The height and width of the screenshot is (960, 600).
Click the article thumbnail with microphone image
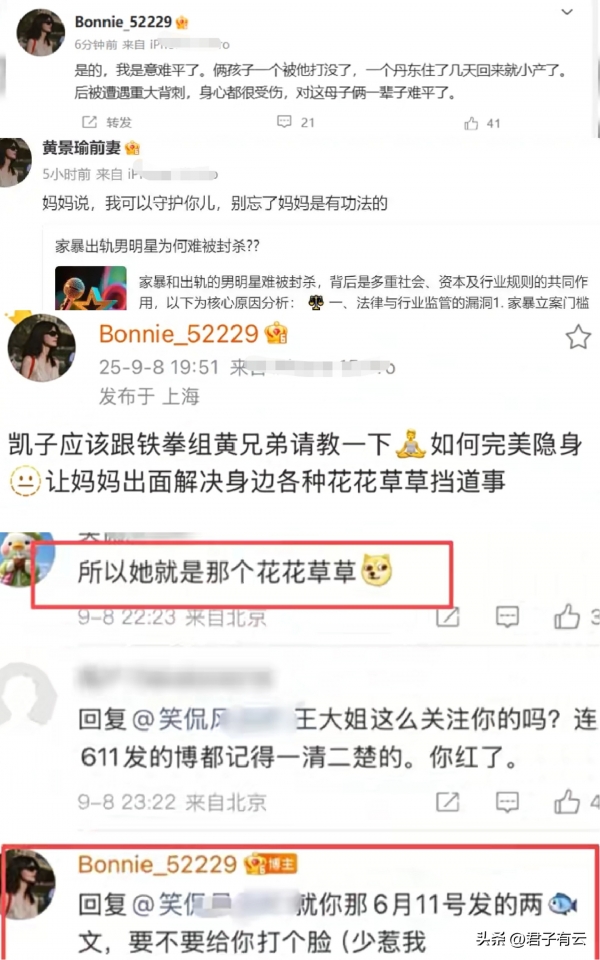tap(91, 287)
